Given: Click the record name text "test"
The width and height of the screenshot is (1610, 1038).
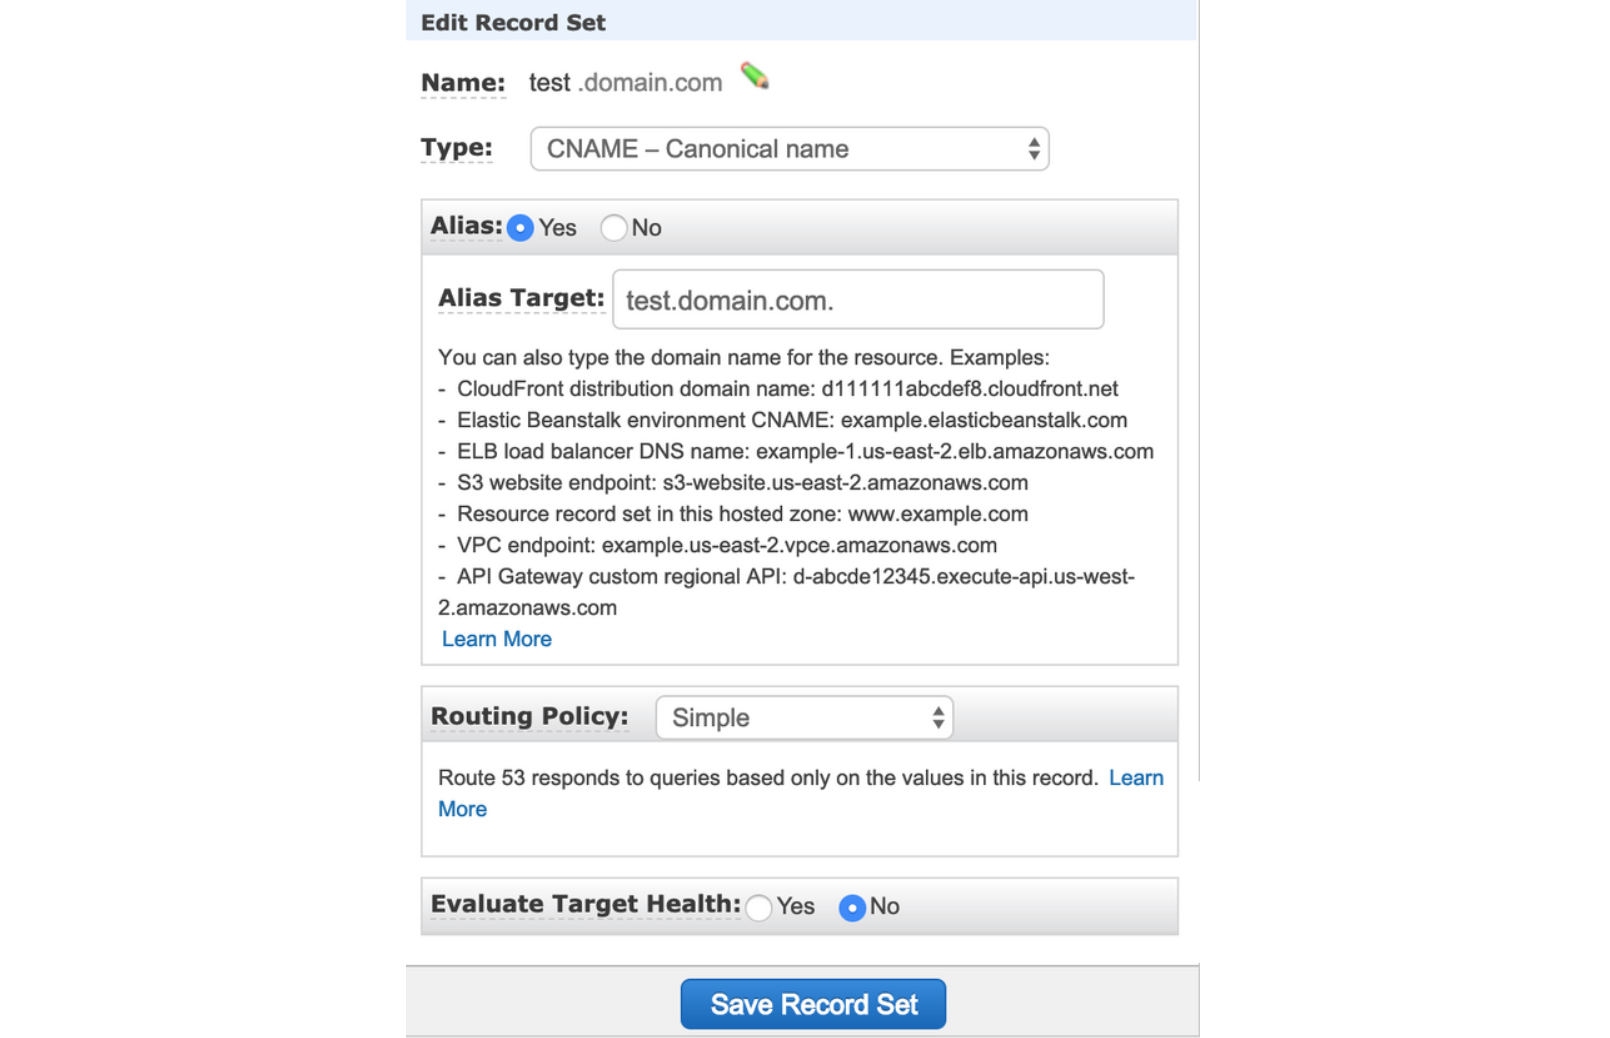Looking at the screenshot, I should point(549,83).
